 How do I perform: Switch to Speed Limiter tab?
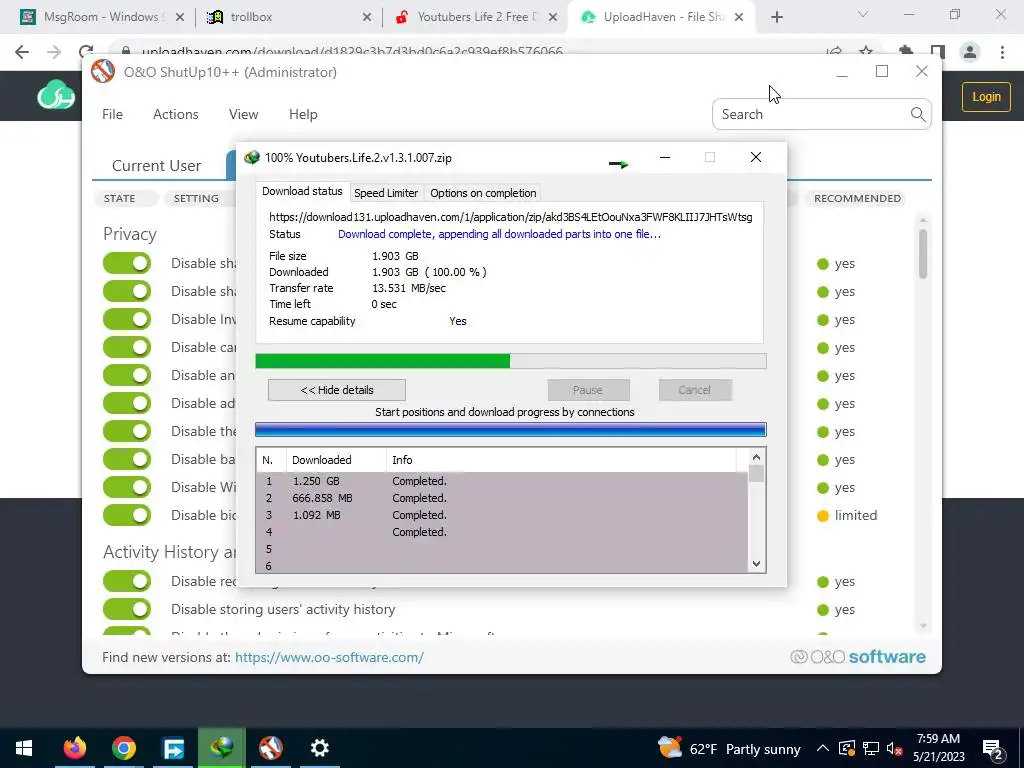tap(386, 193)
